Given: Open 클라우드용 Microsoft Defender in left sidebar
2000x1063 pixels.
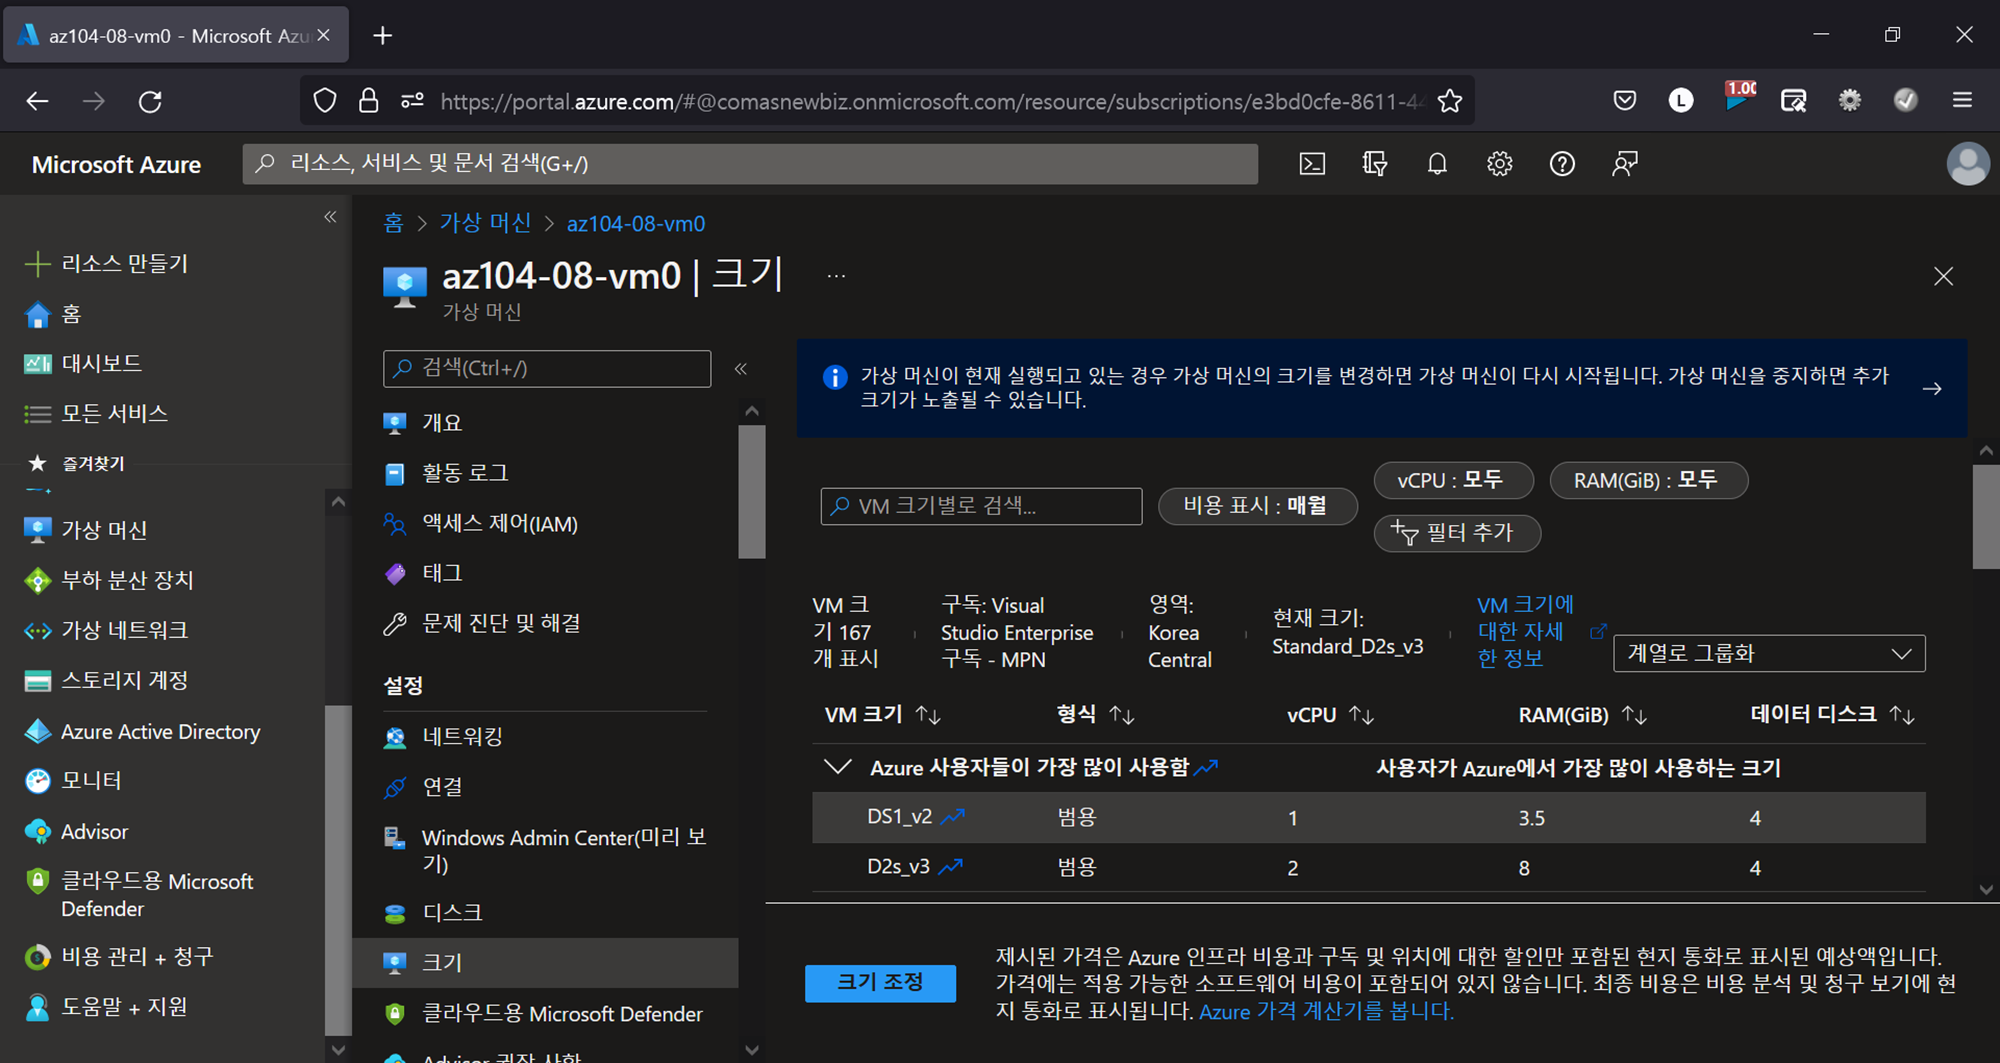Looking at the screenshot, I should (139, 894).
